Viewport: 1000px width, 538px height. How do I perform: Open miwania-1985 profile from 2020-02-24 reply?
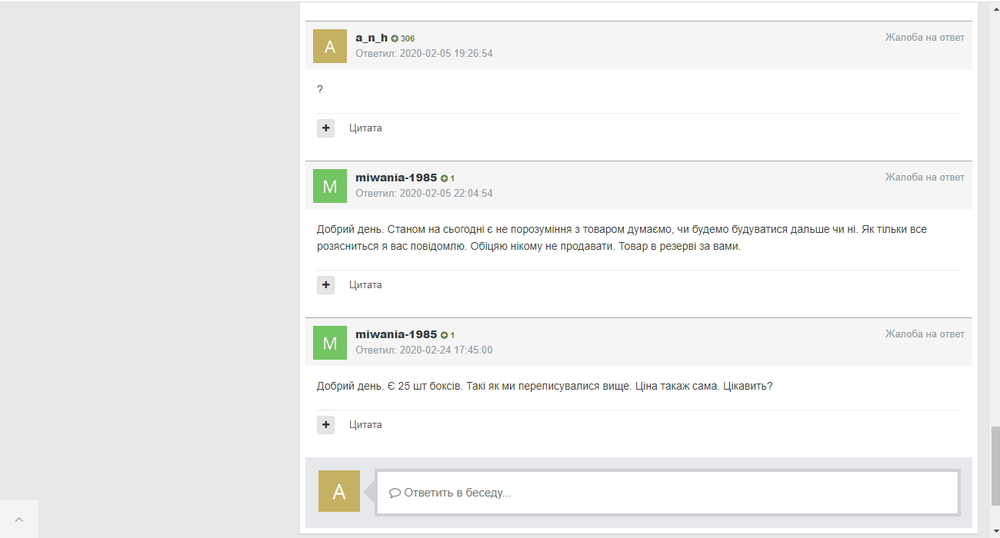[396, 334]
